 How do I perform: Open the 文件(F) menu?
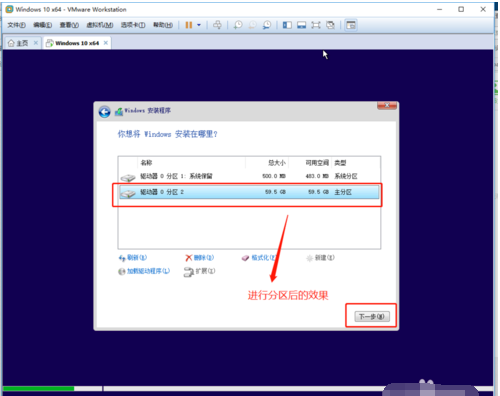tap(16, 25)
